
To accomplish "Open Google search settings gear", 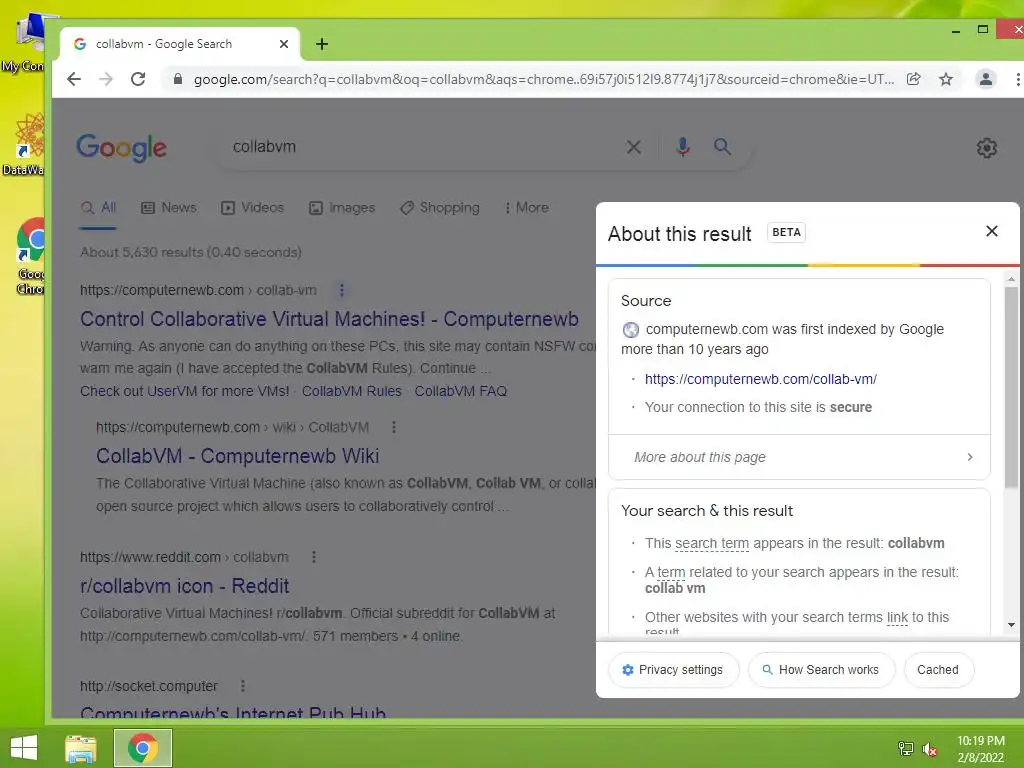I will pos(986,148).
